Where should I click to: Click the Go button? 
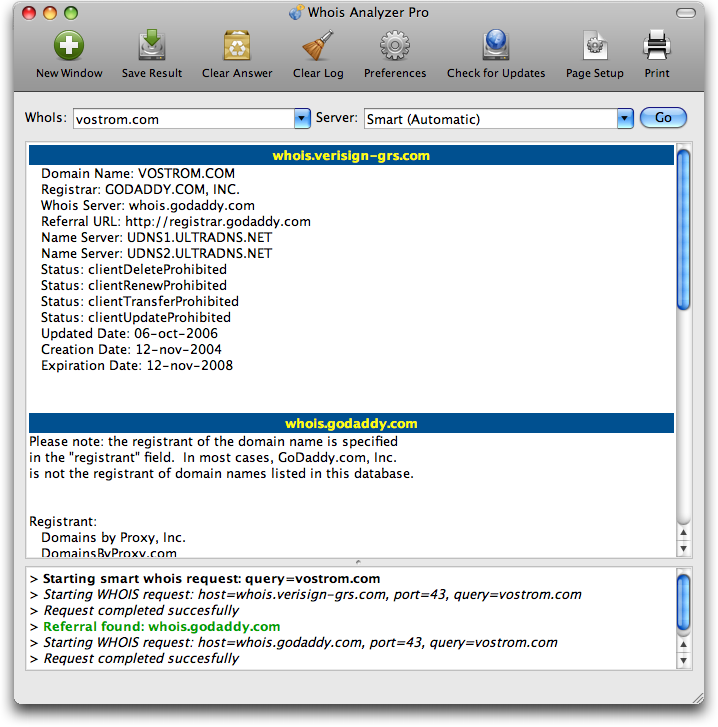coord(663,118)
